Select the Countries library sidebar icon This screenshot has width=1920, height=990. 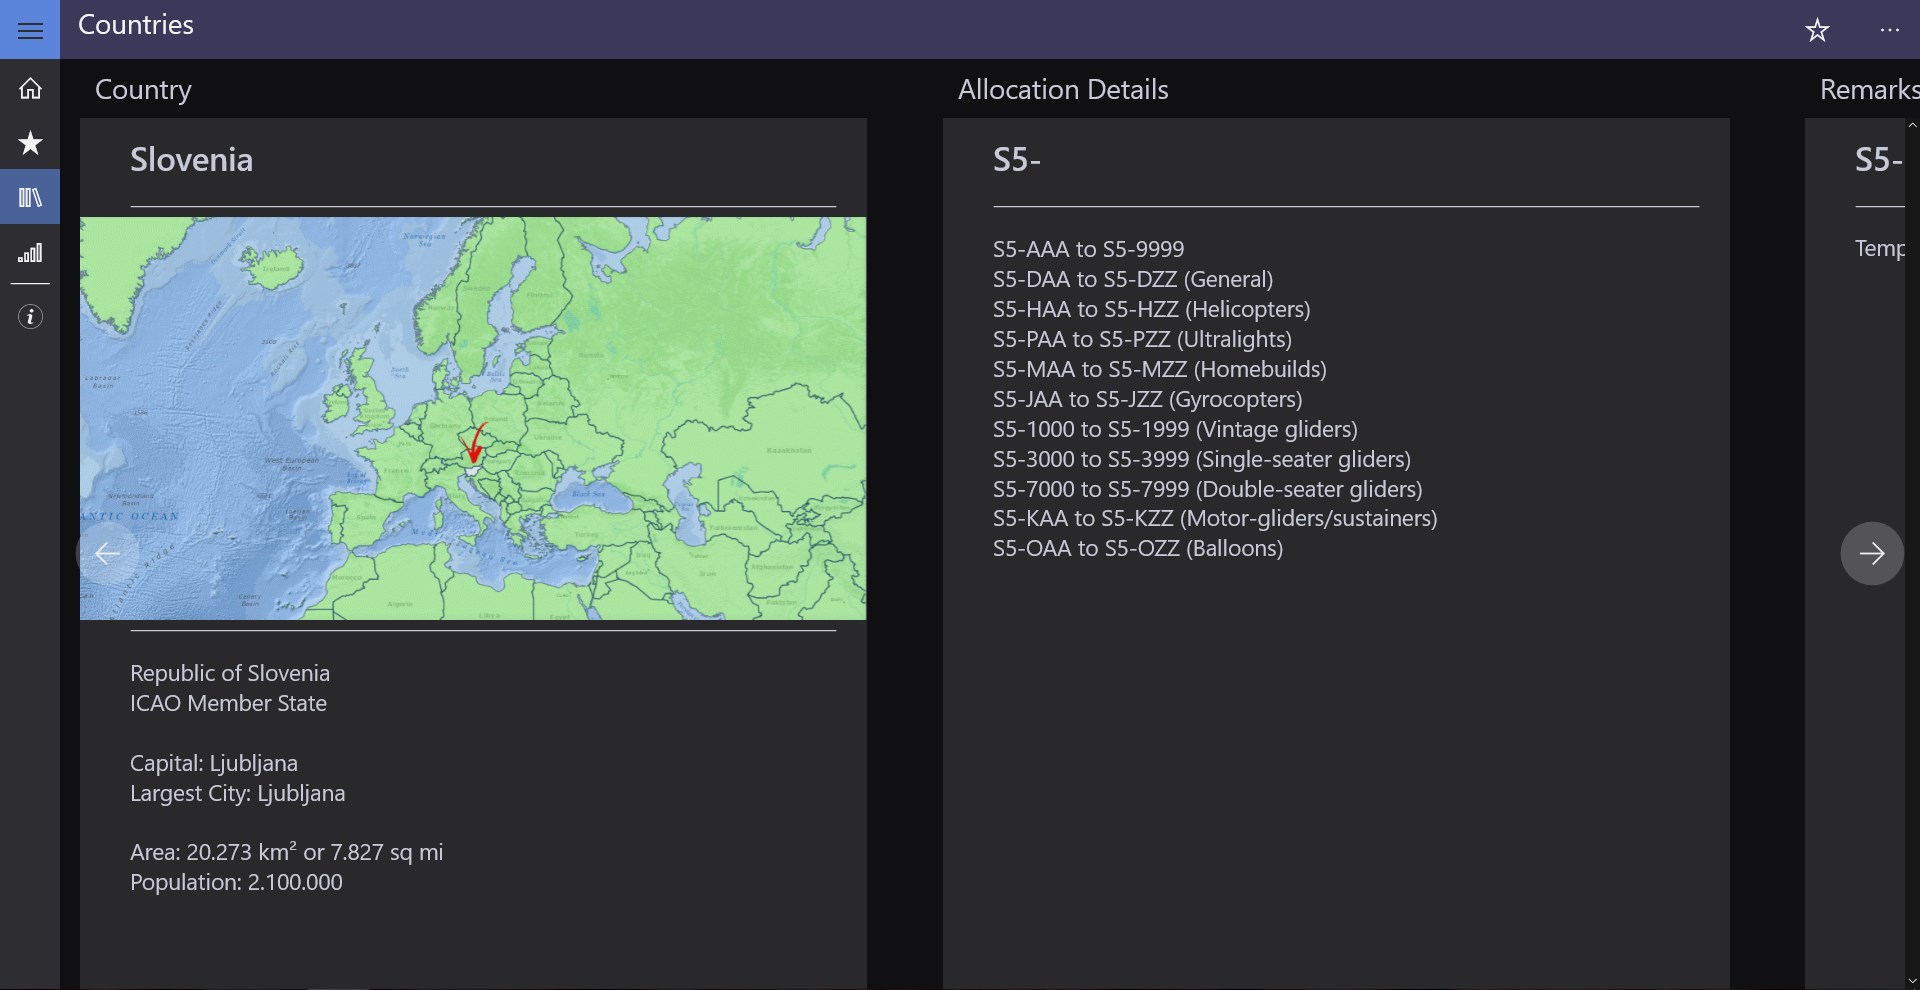[30, 197]
